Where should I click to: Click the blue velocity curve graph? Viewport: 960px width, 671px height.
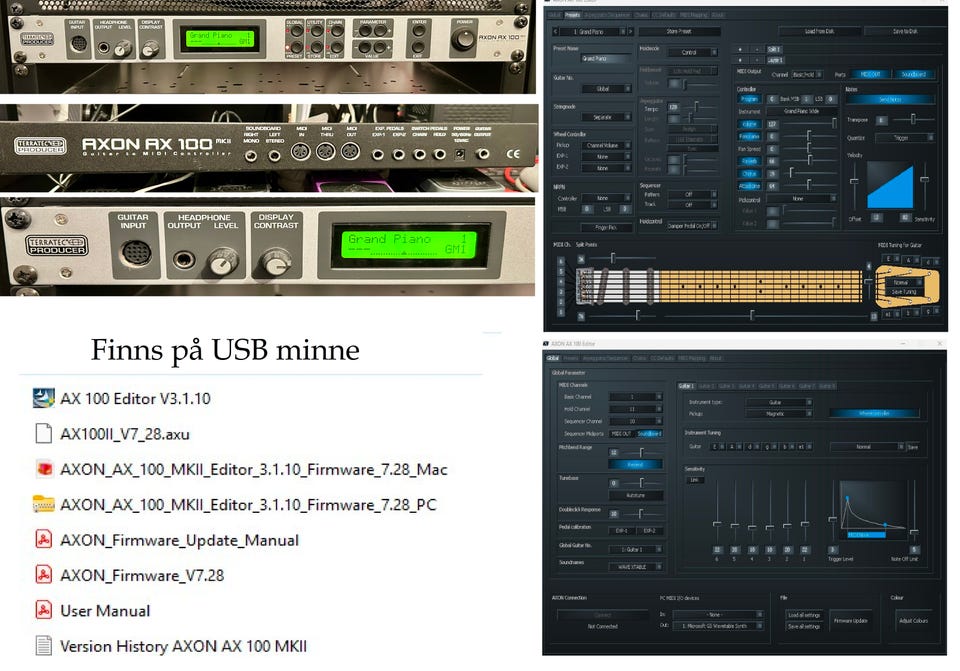pos(890,185)
